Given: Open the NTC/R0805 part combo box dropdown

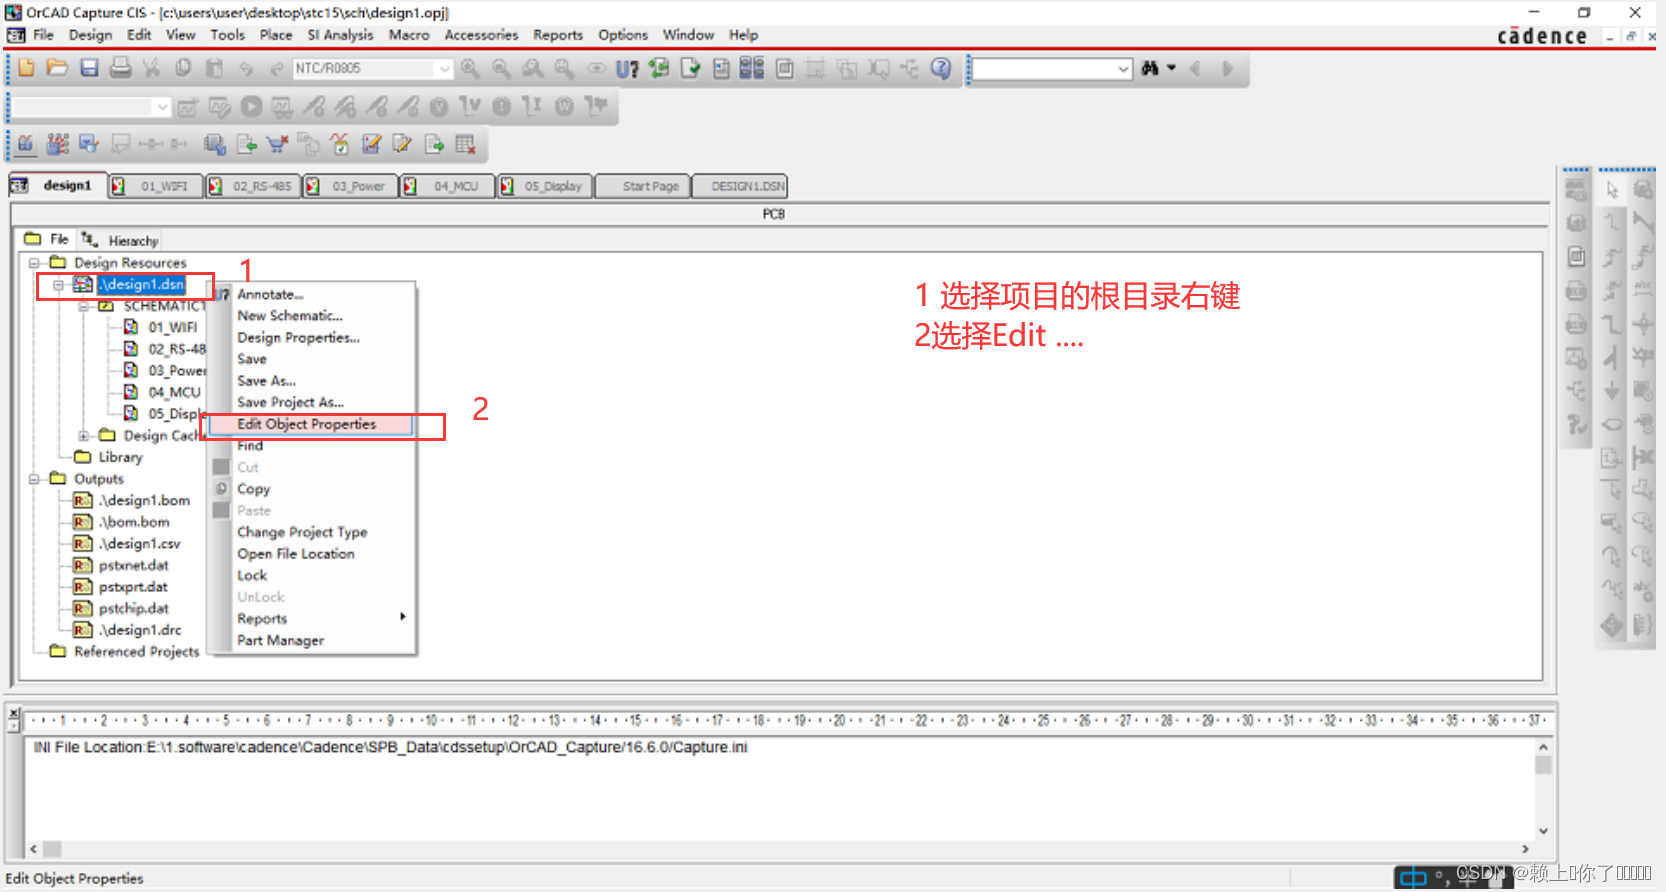Looking at the screenshot, I should pyautogui.click(x=444, y=68).
